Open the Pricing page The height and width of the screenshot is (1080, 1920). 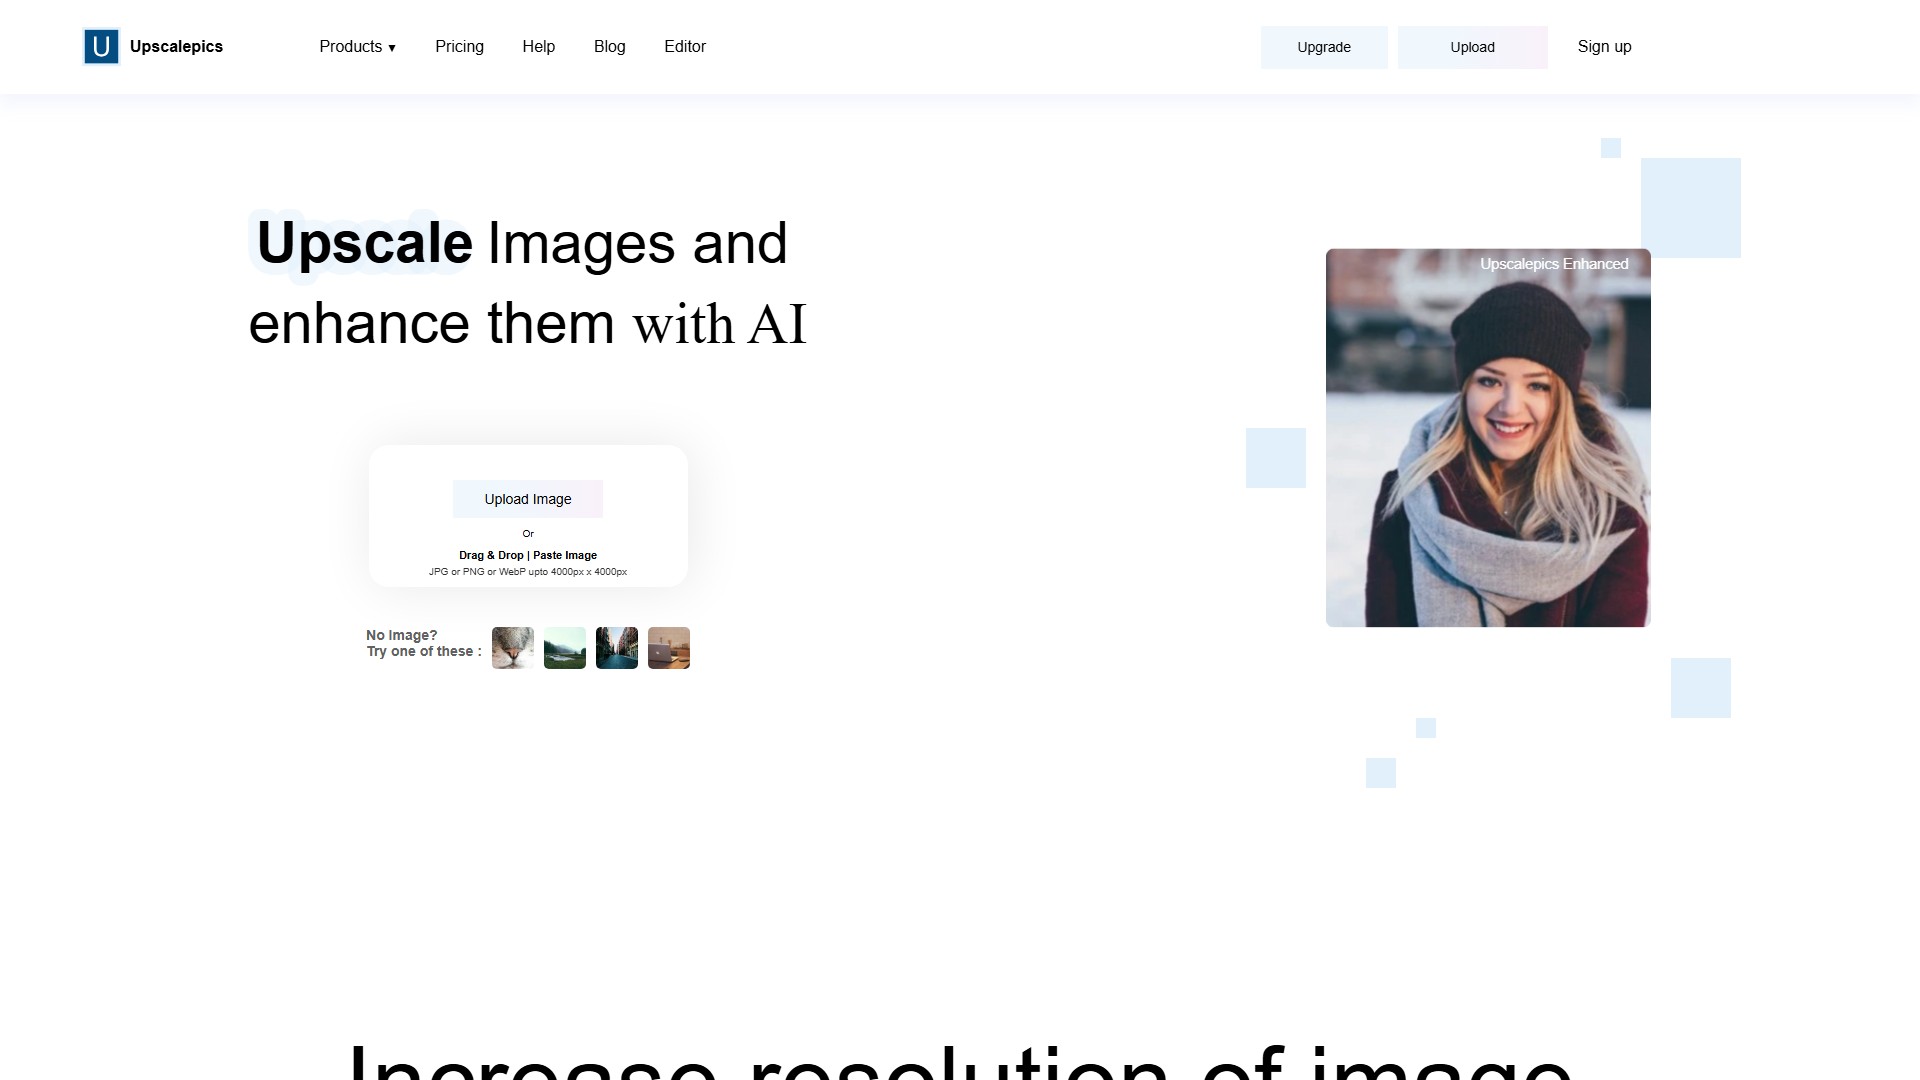coord(459,47)
